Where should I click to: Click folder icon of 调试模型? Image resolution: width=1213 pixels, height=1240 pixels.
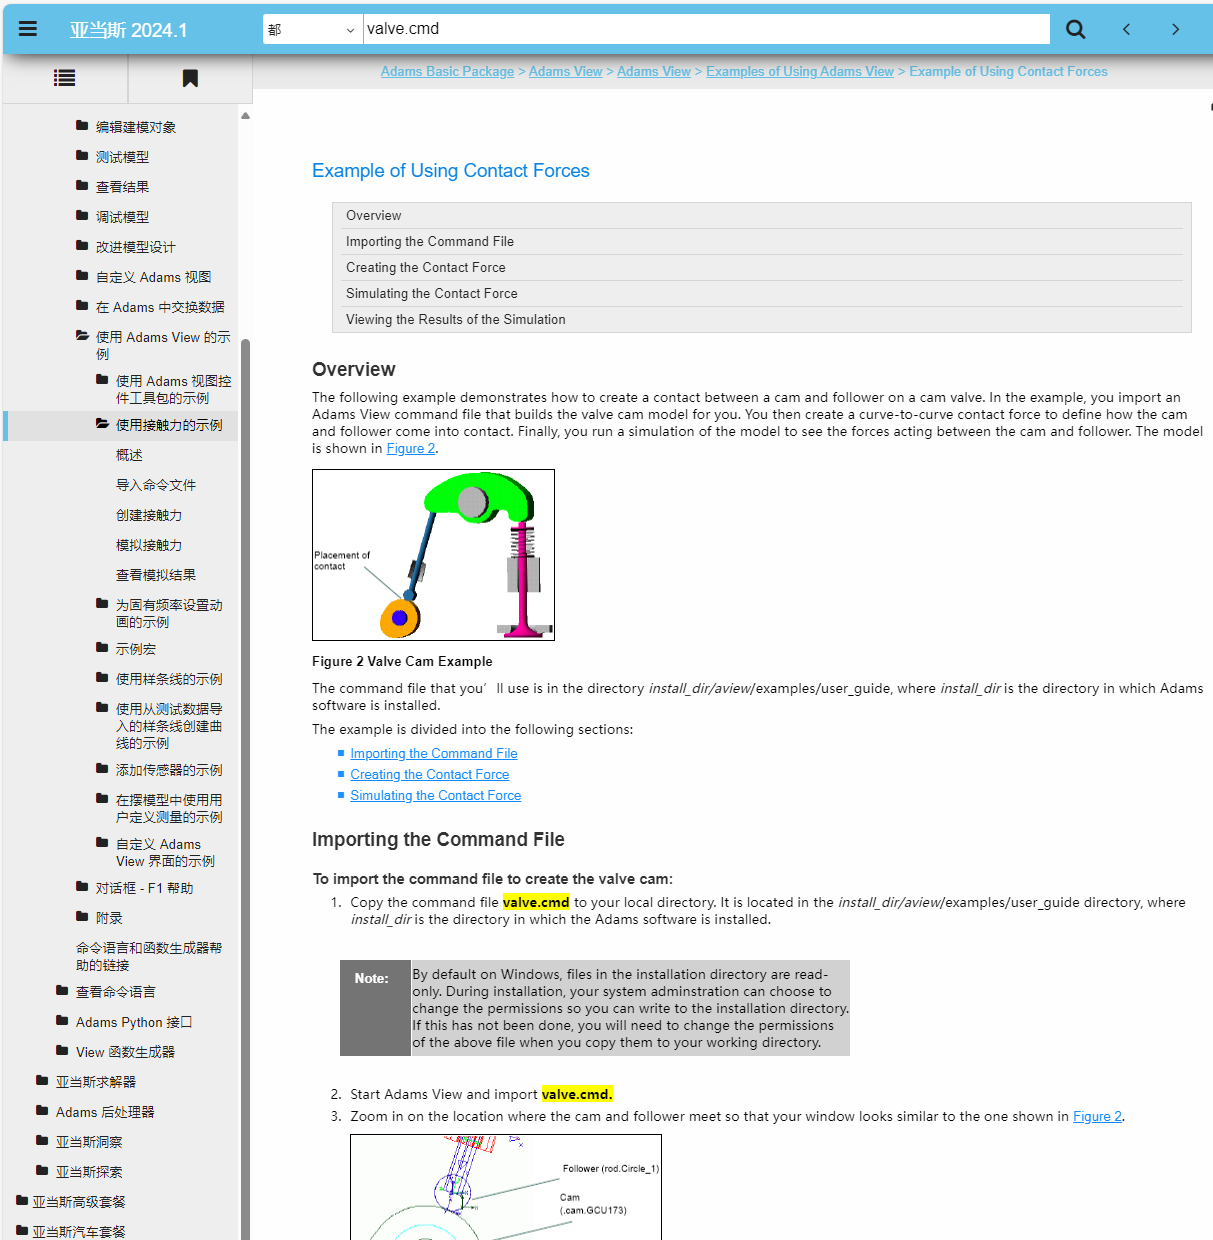pos(82,216)
